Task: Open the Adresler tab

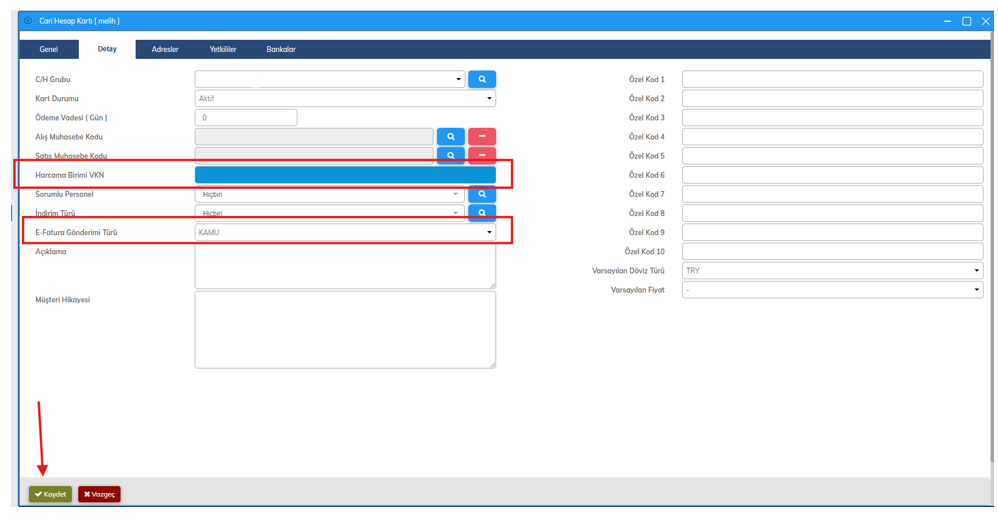Action: click(x=165, y=49)
